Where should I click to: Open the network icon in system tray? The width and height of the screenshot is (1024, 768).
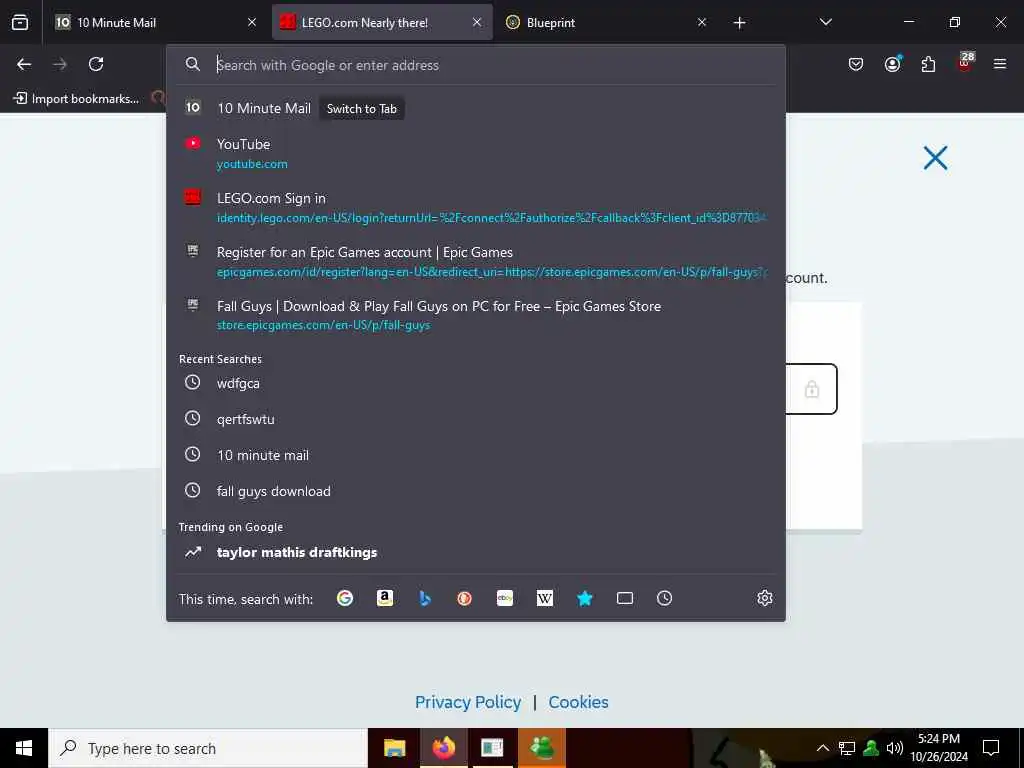click(847, 748)
